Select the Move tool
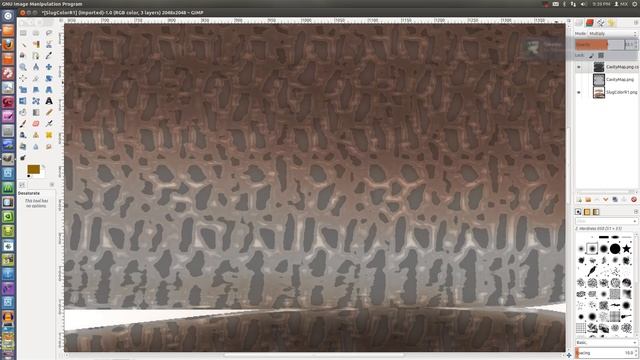 click(x=49, y=67)
